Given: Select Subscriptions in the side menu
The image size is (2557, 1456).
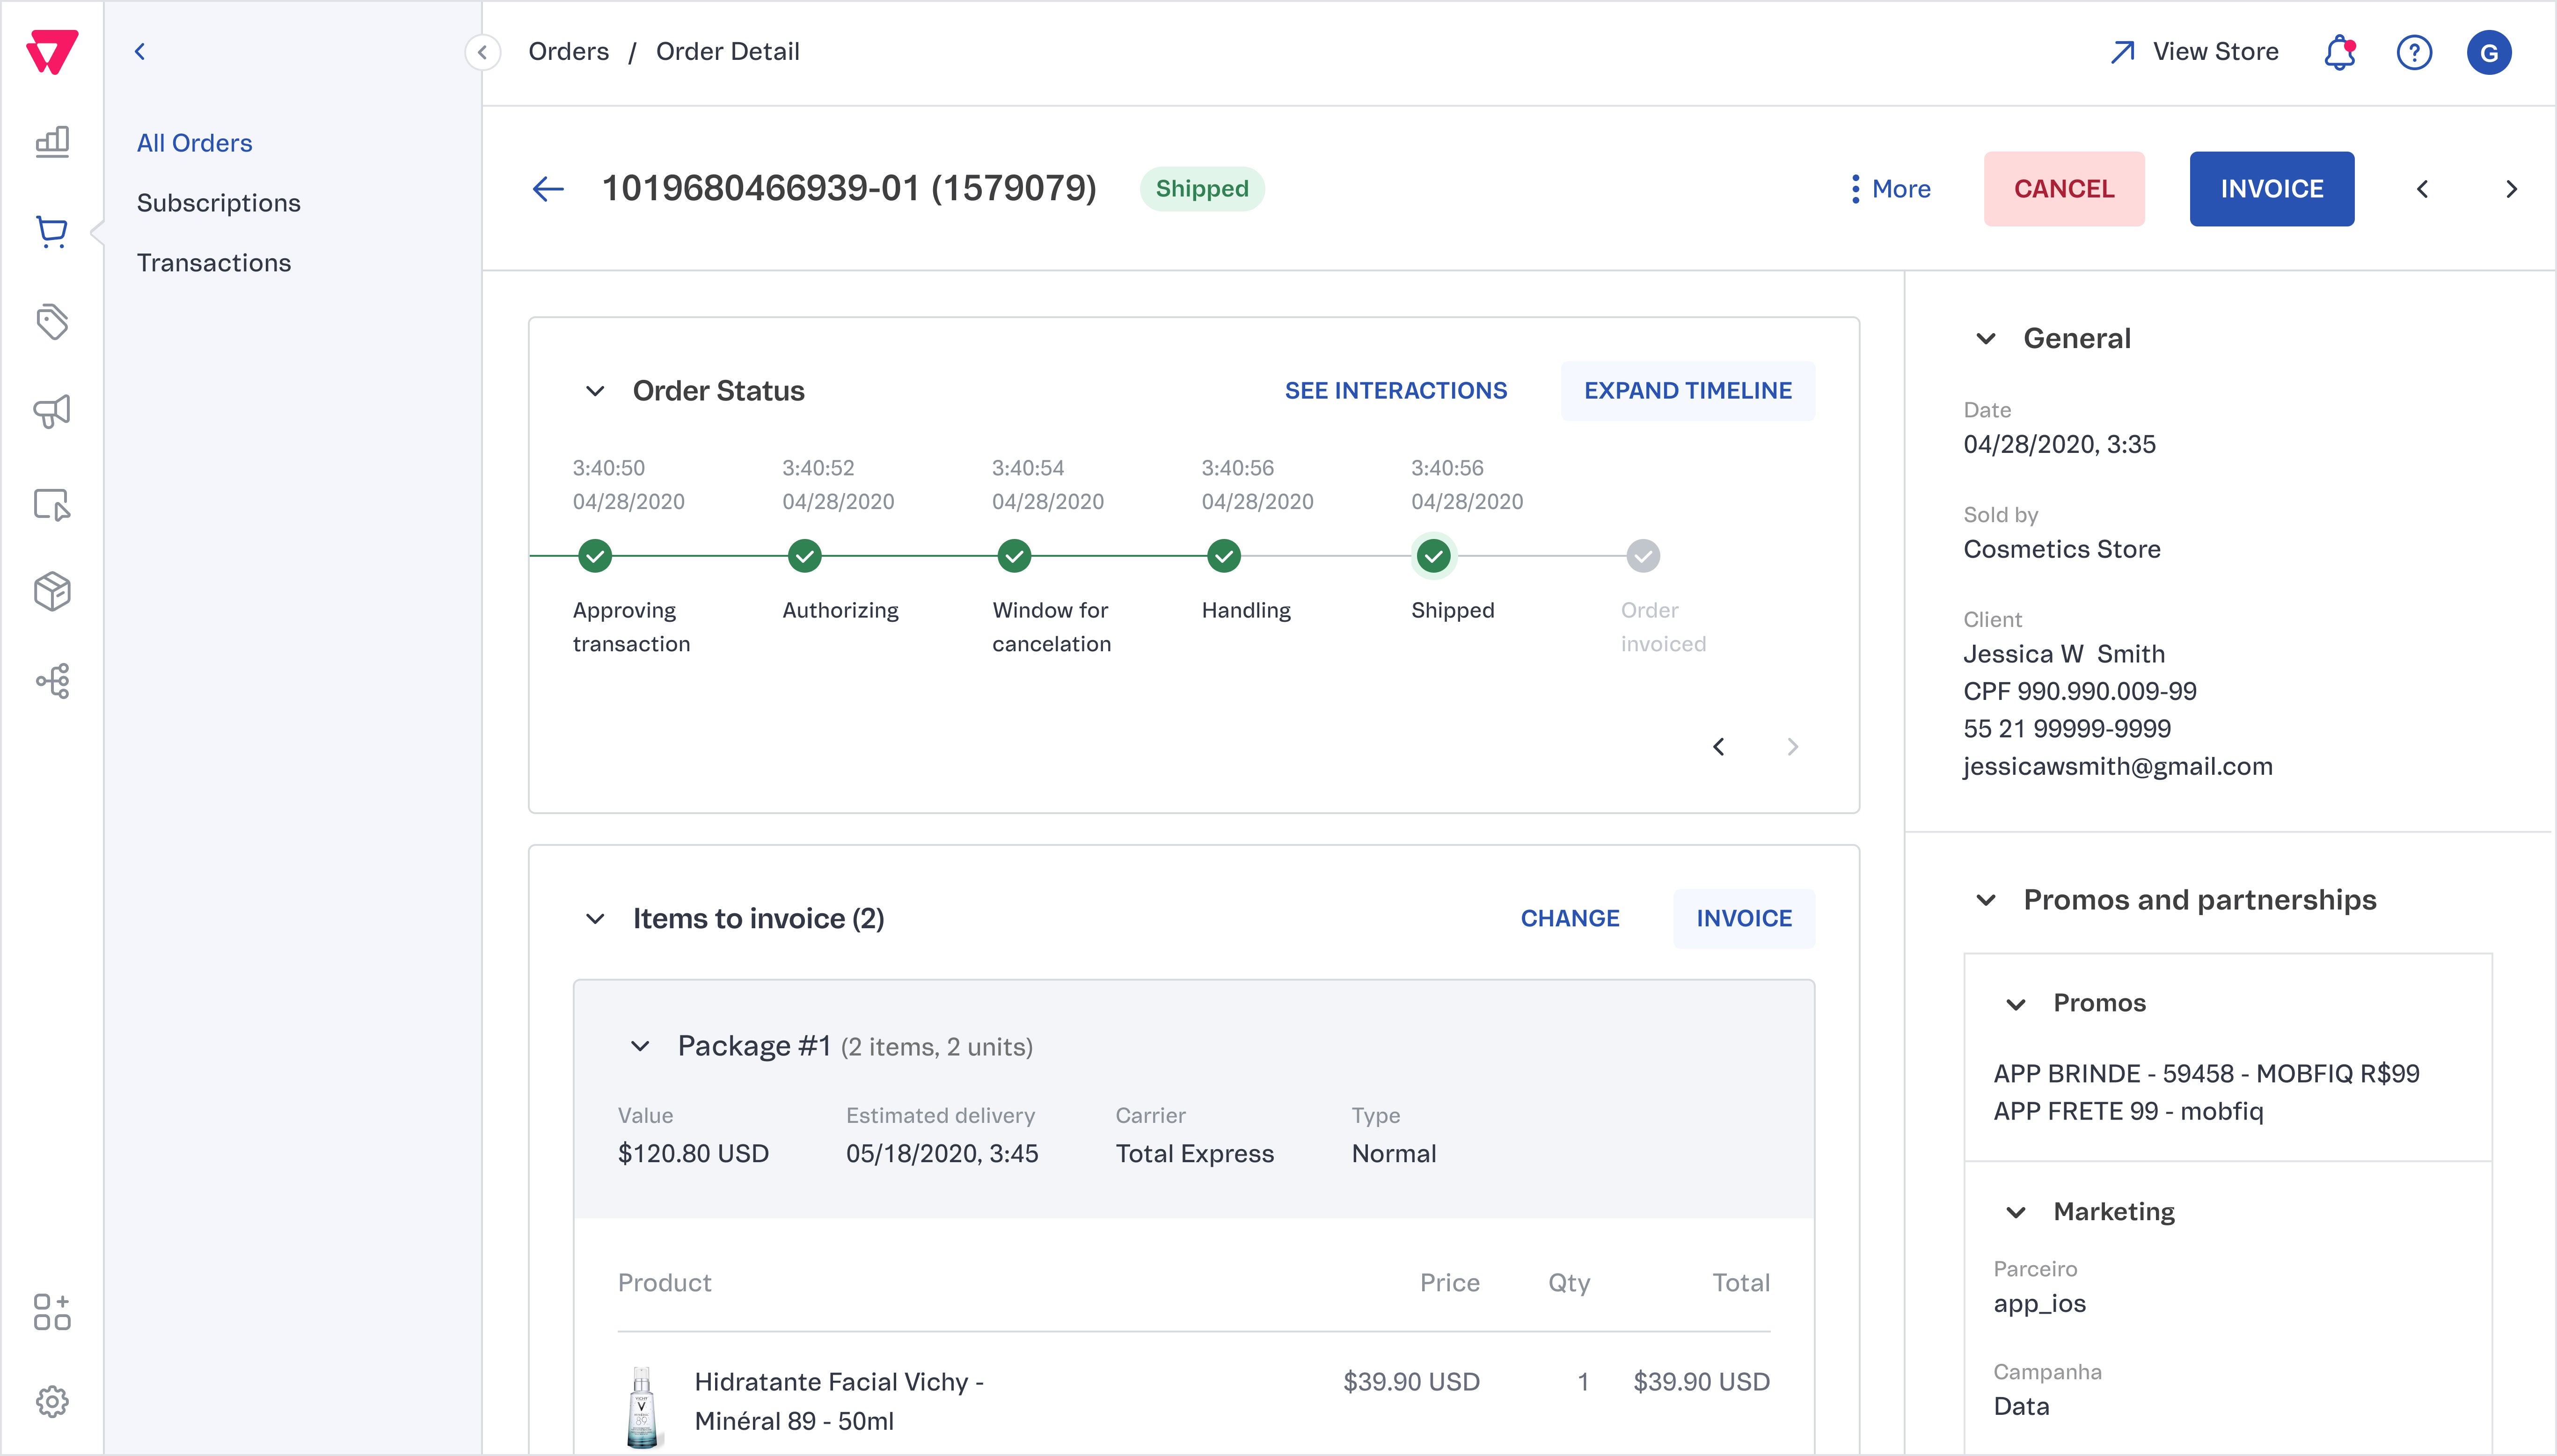Looking at the screenshot, I should click(x=218, y=203).
